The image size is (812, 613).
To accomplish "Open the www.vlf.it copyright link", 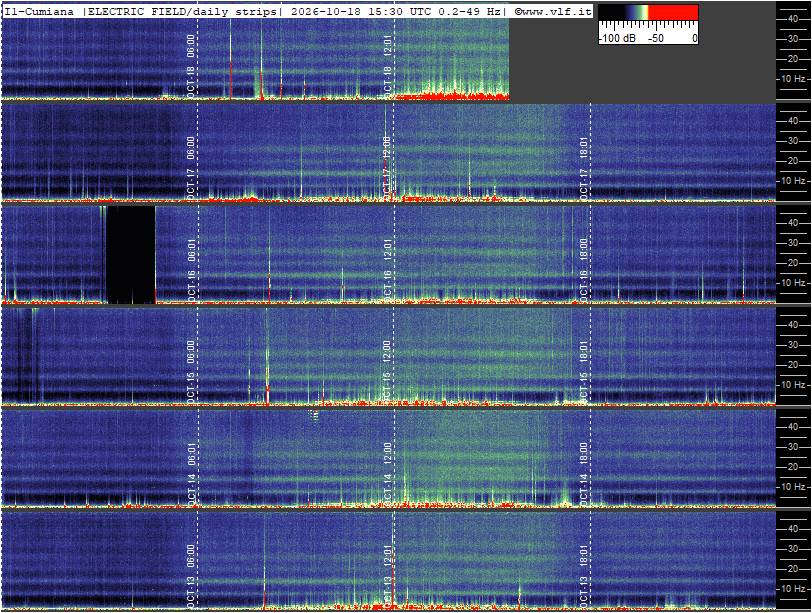I will 553,11.
